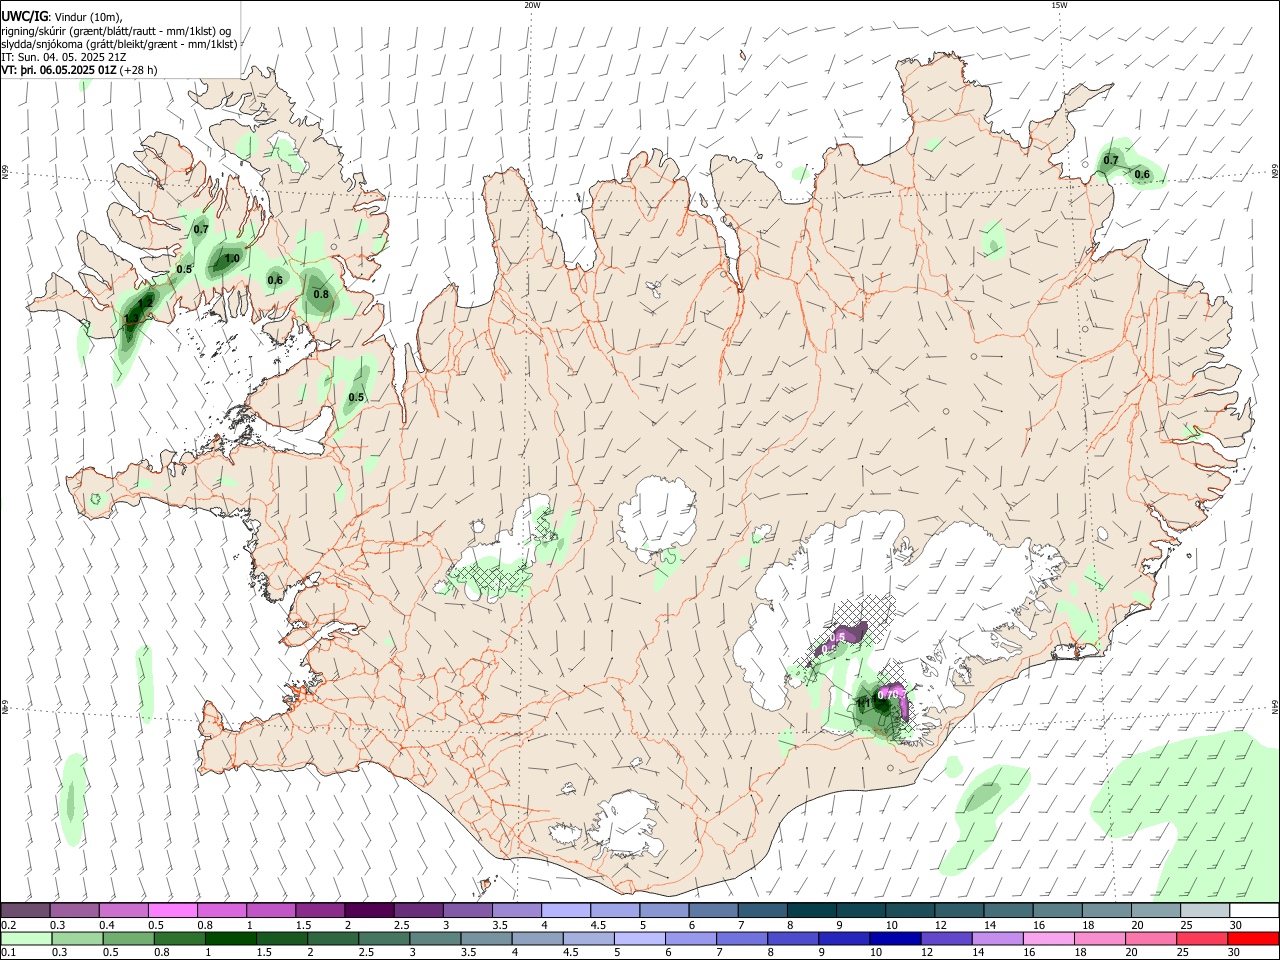Select the bright pink 0.5 swatch in the top legend
1280x960 pixels.
point(172,910)
